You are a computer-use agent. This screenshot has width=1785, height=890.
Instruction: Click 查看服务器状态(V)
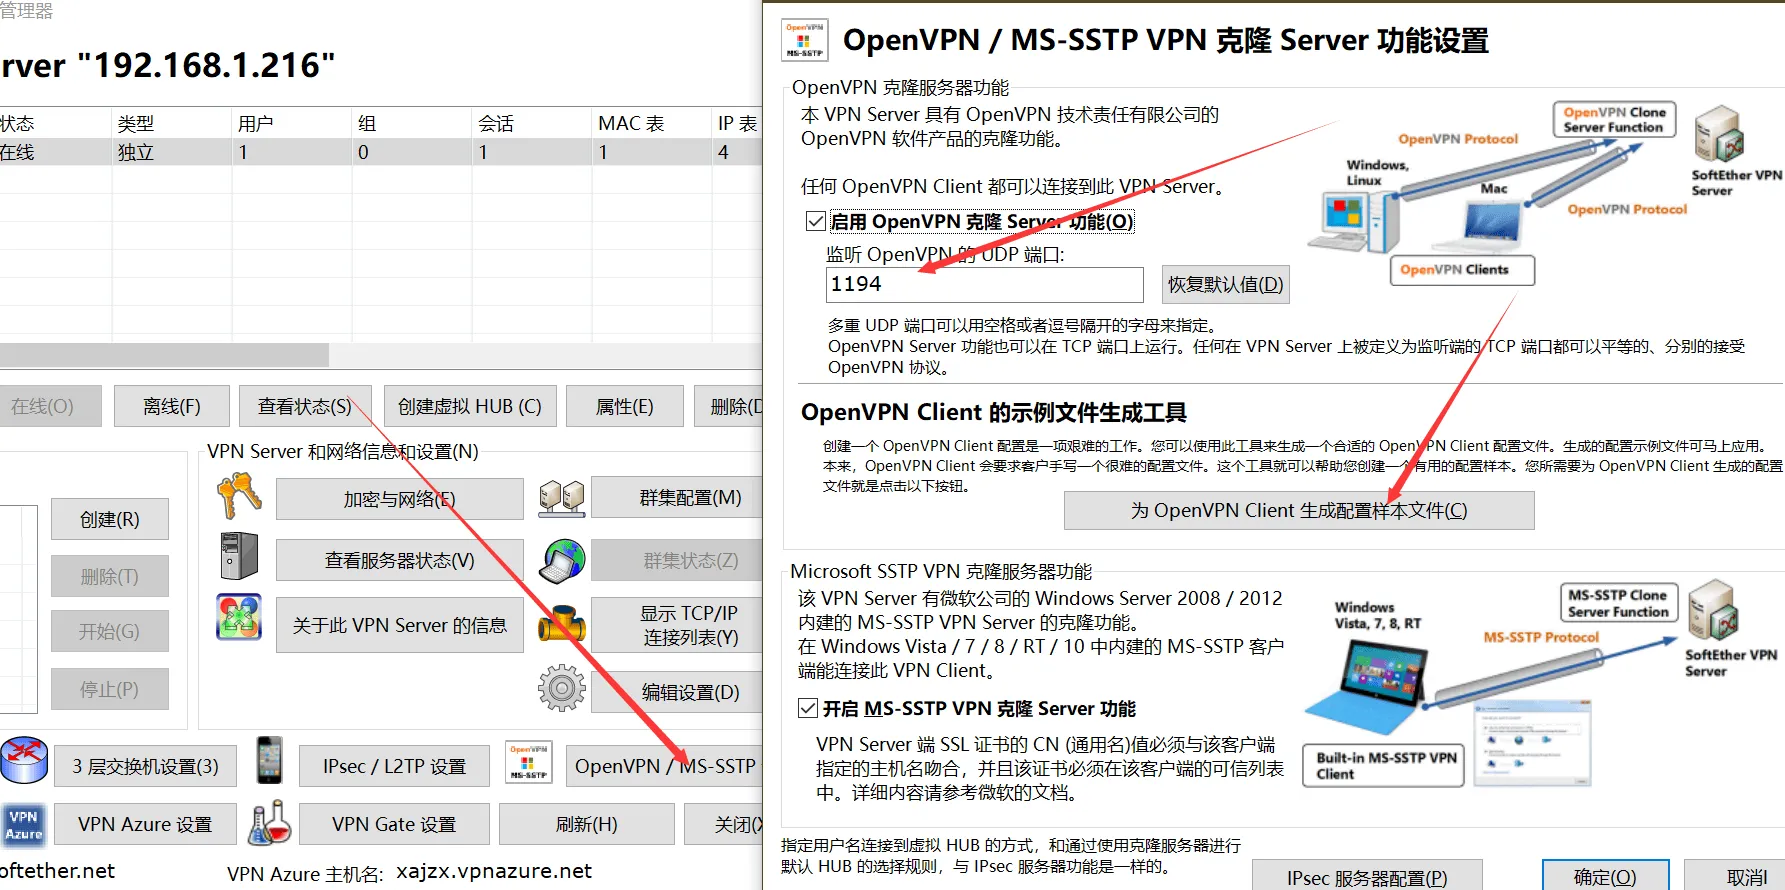[x=399, y=560]
